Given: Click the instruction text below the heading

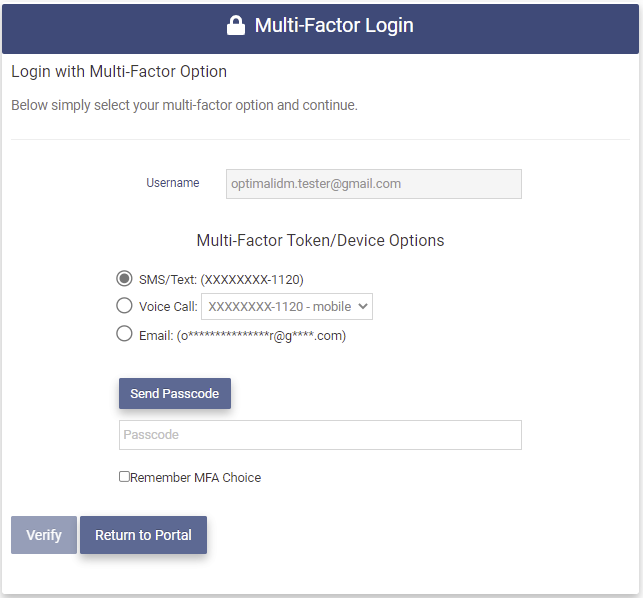Looking at the screenshot, I should [184, 105].
